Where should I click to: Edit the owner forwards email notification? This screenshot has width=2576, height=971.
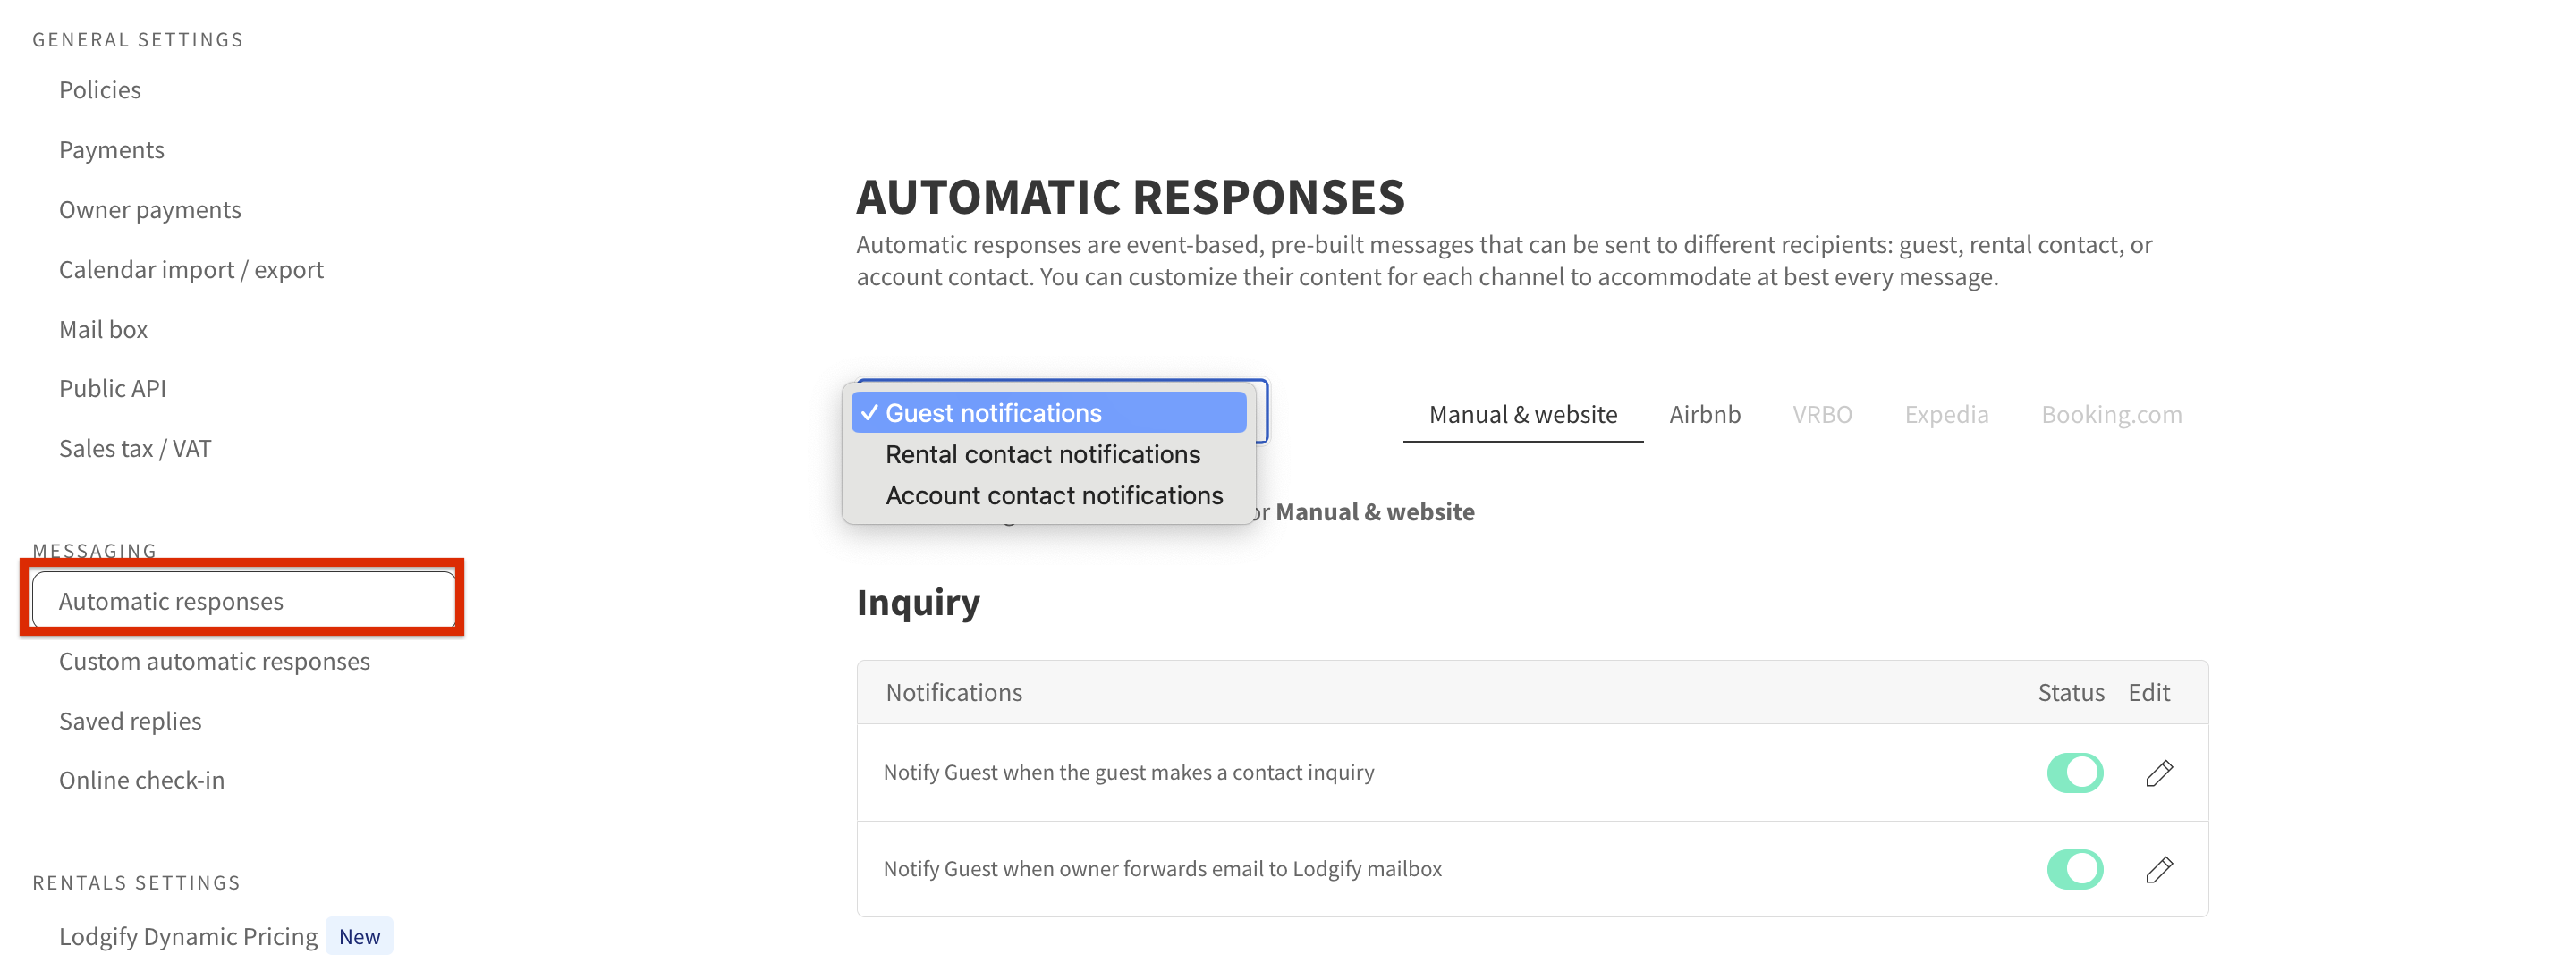(2158, 869)
